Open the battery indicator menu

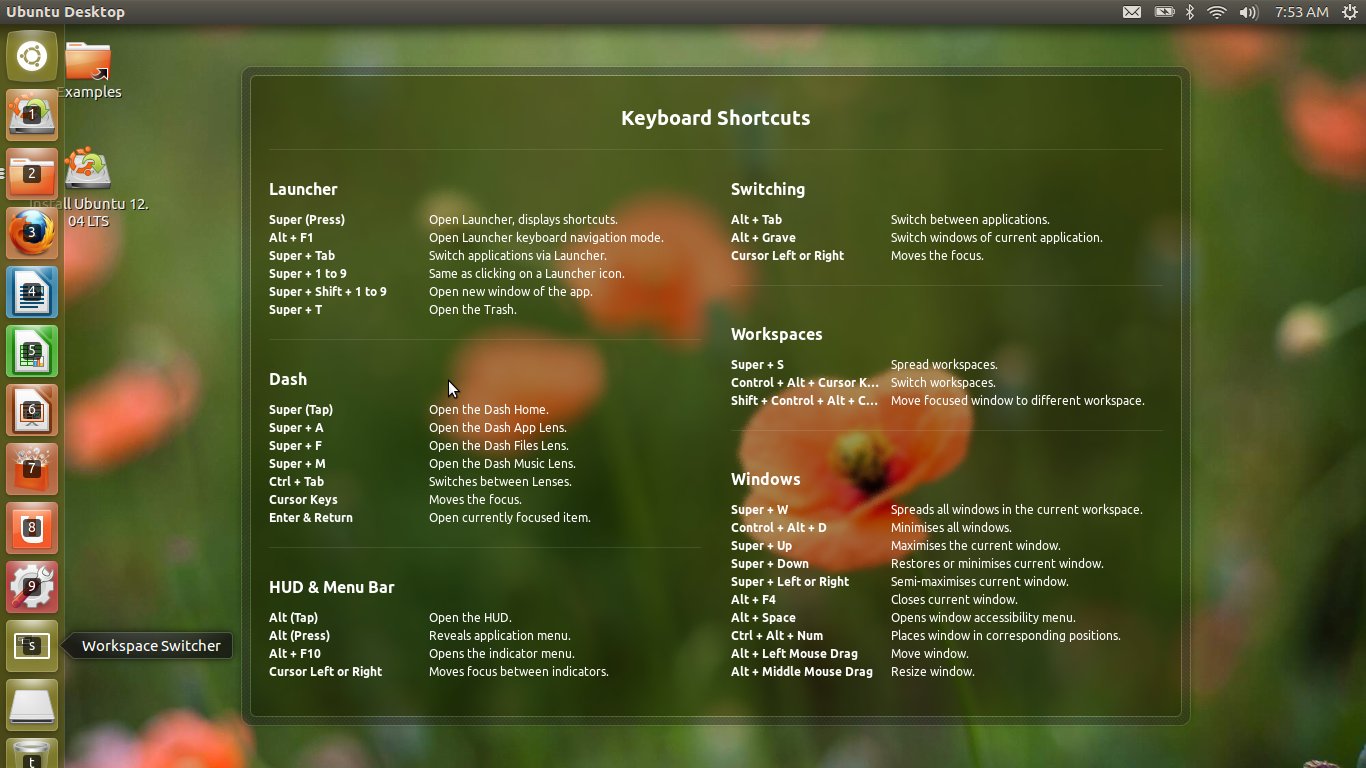point(1164,12)
